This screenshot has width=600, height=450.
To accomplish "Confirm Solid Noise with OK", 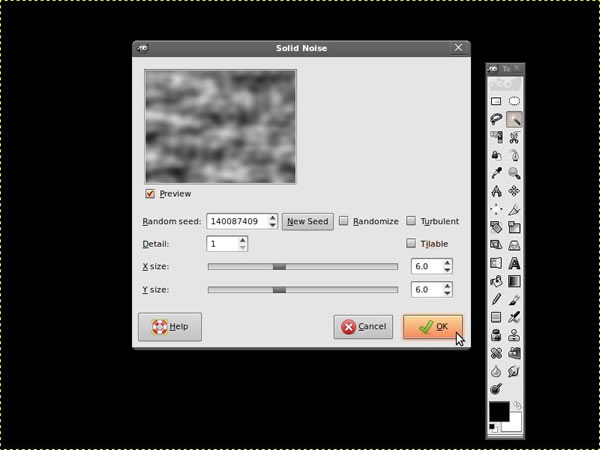I will 433,327.
